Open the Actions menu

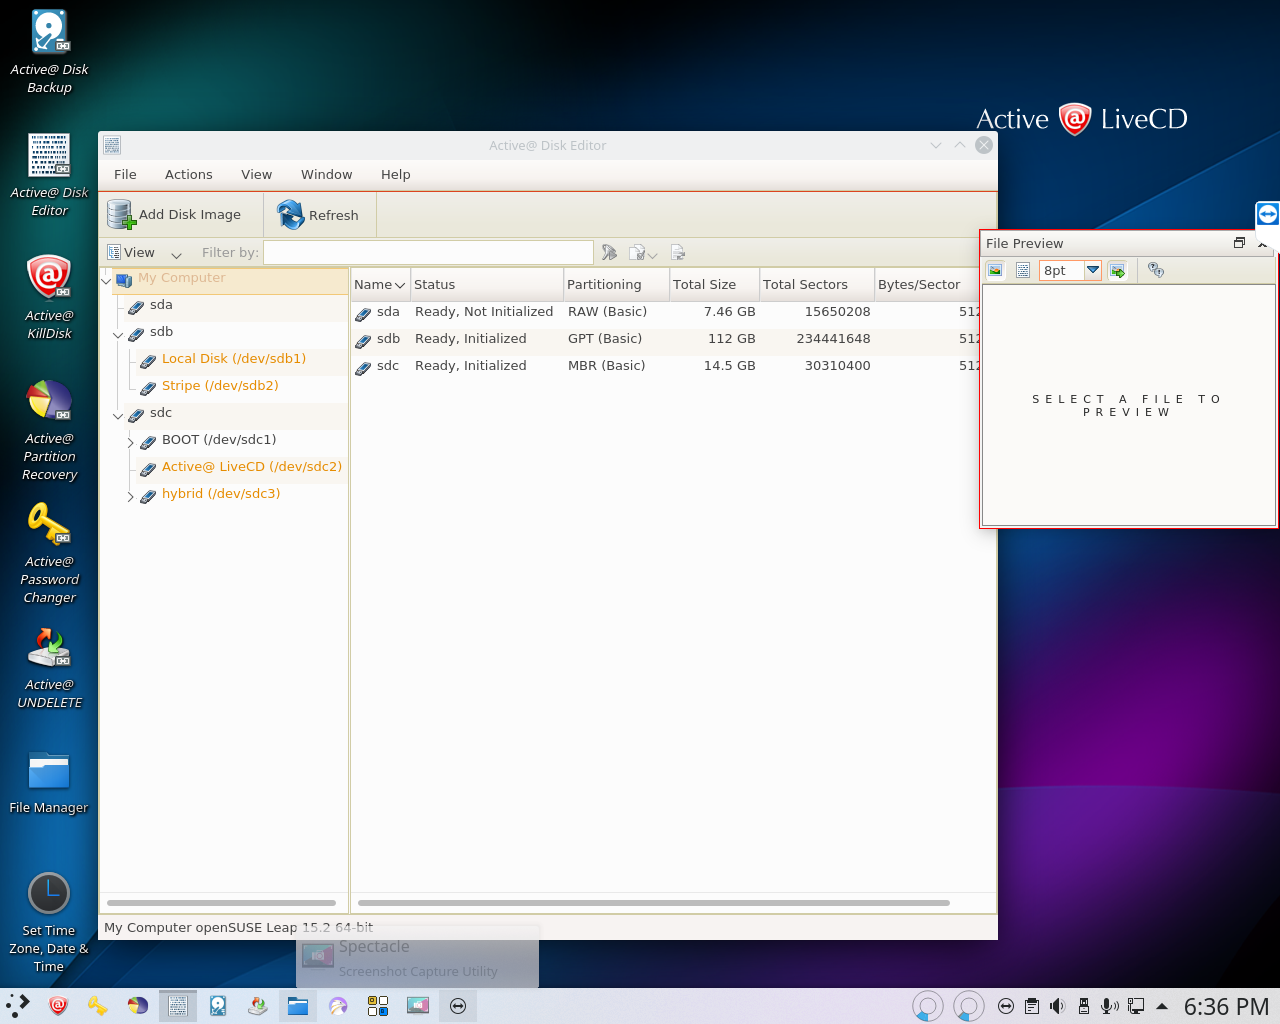pyautogui.click(x=188, y=174)
